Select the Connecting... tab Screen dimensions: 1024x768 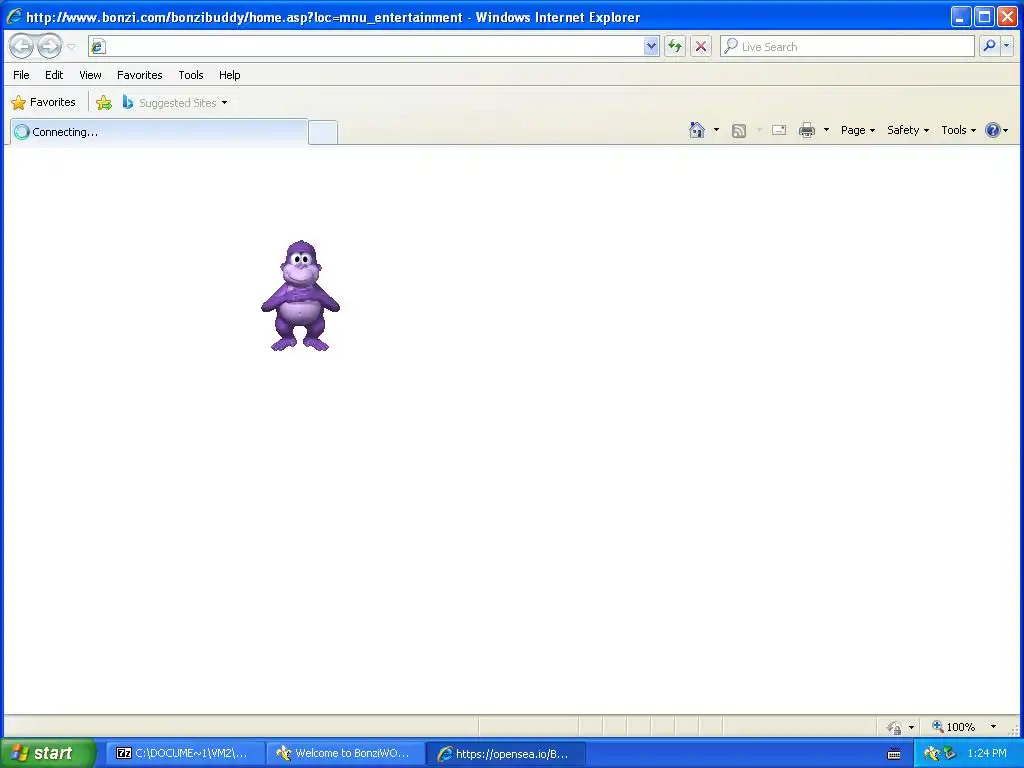pyautogui.click(x=159, y=132)
